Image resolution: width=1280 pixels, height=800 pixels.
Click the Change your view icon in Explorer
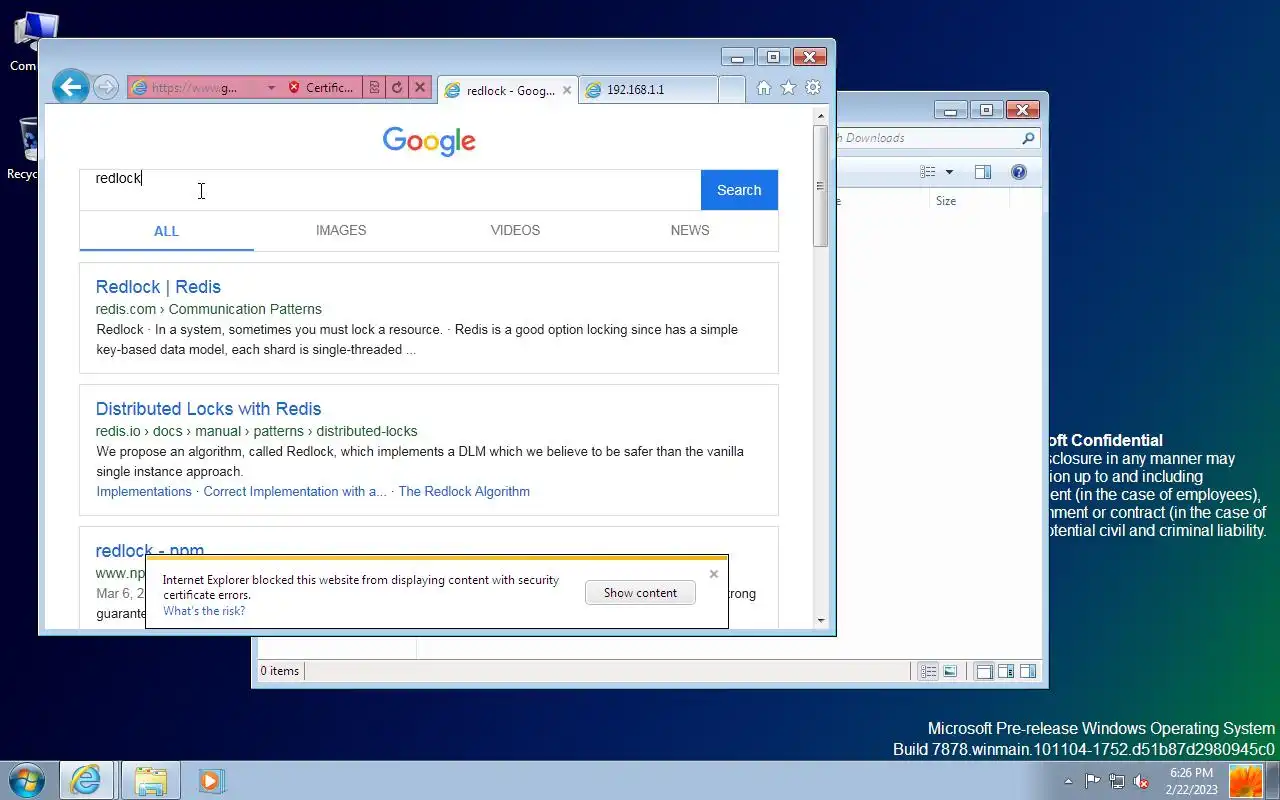[928, 172]
